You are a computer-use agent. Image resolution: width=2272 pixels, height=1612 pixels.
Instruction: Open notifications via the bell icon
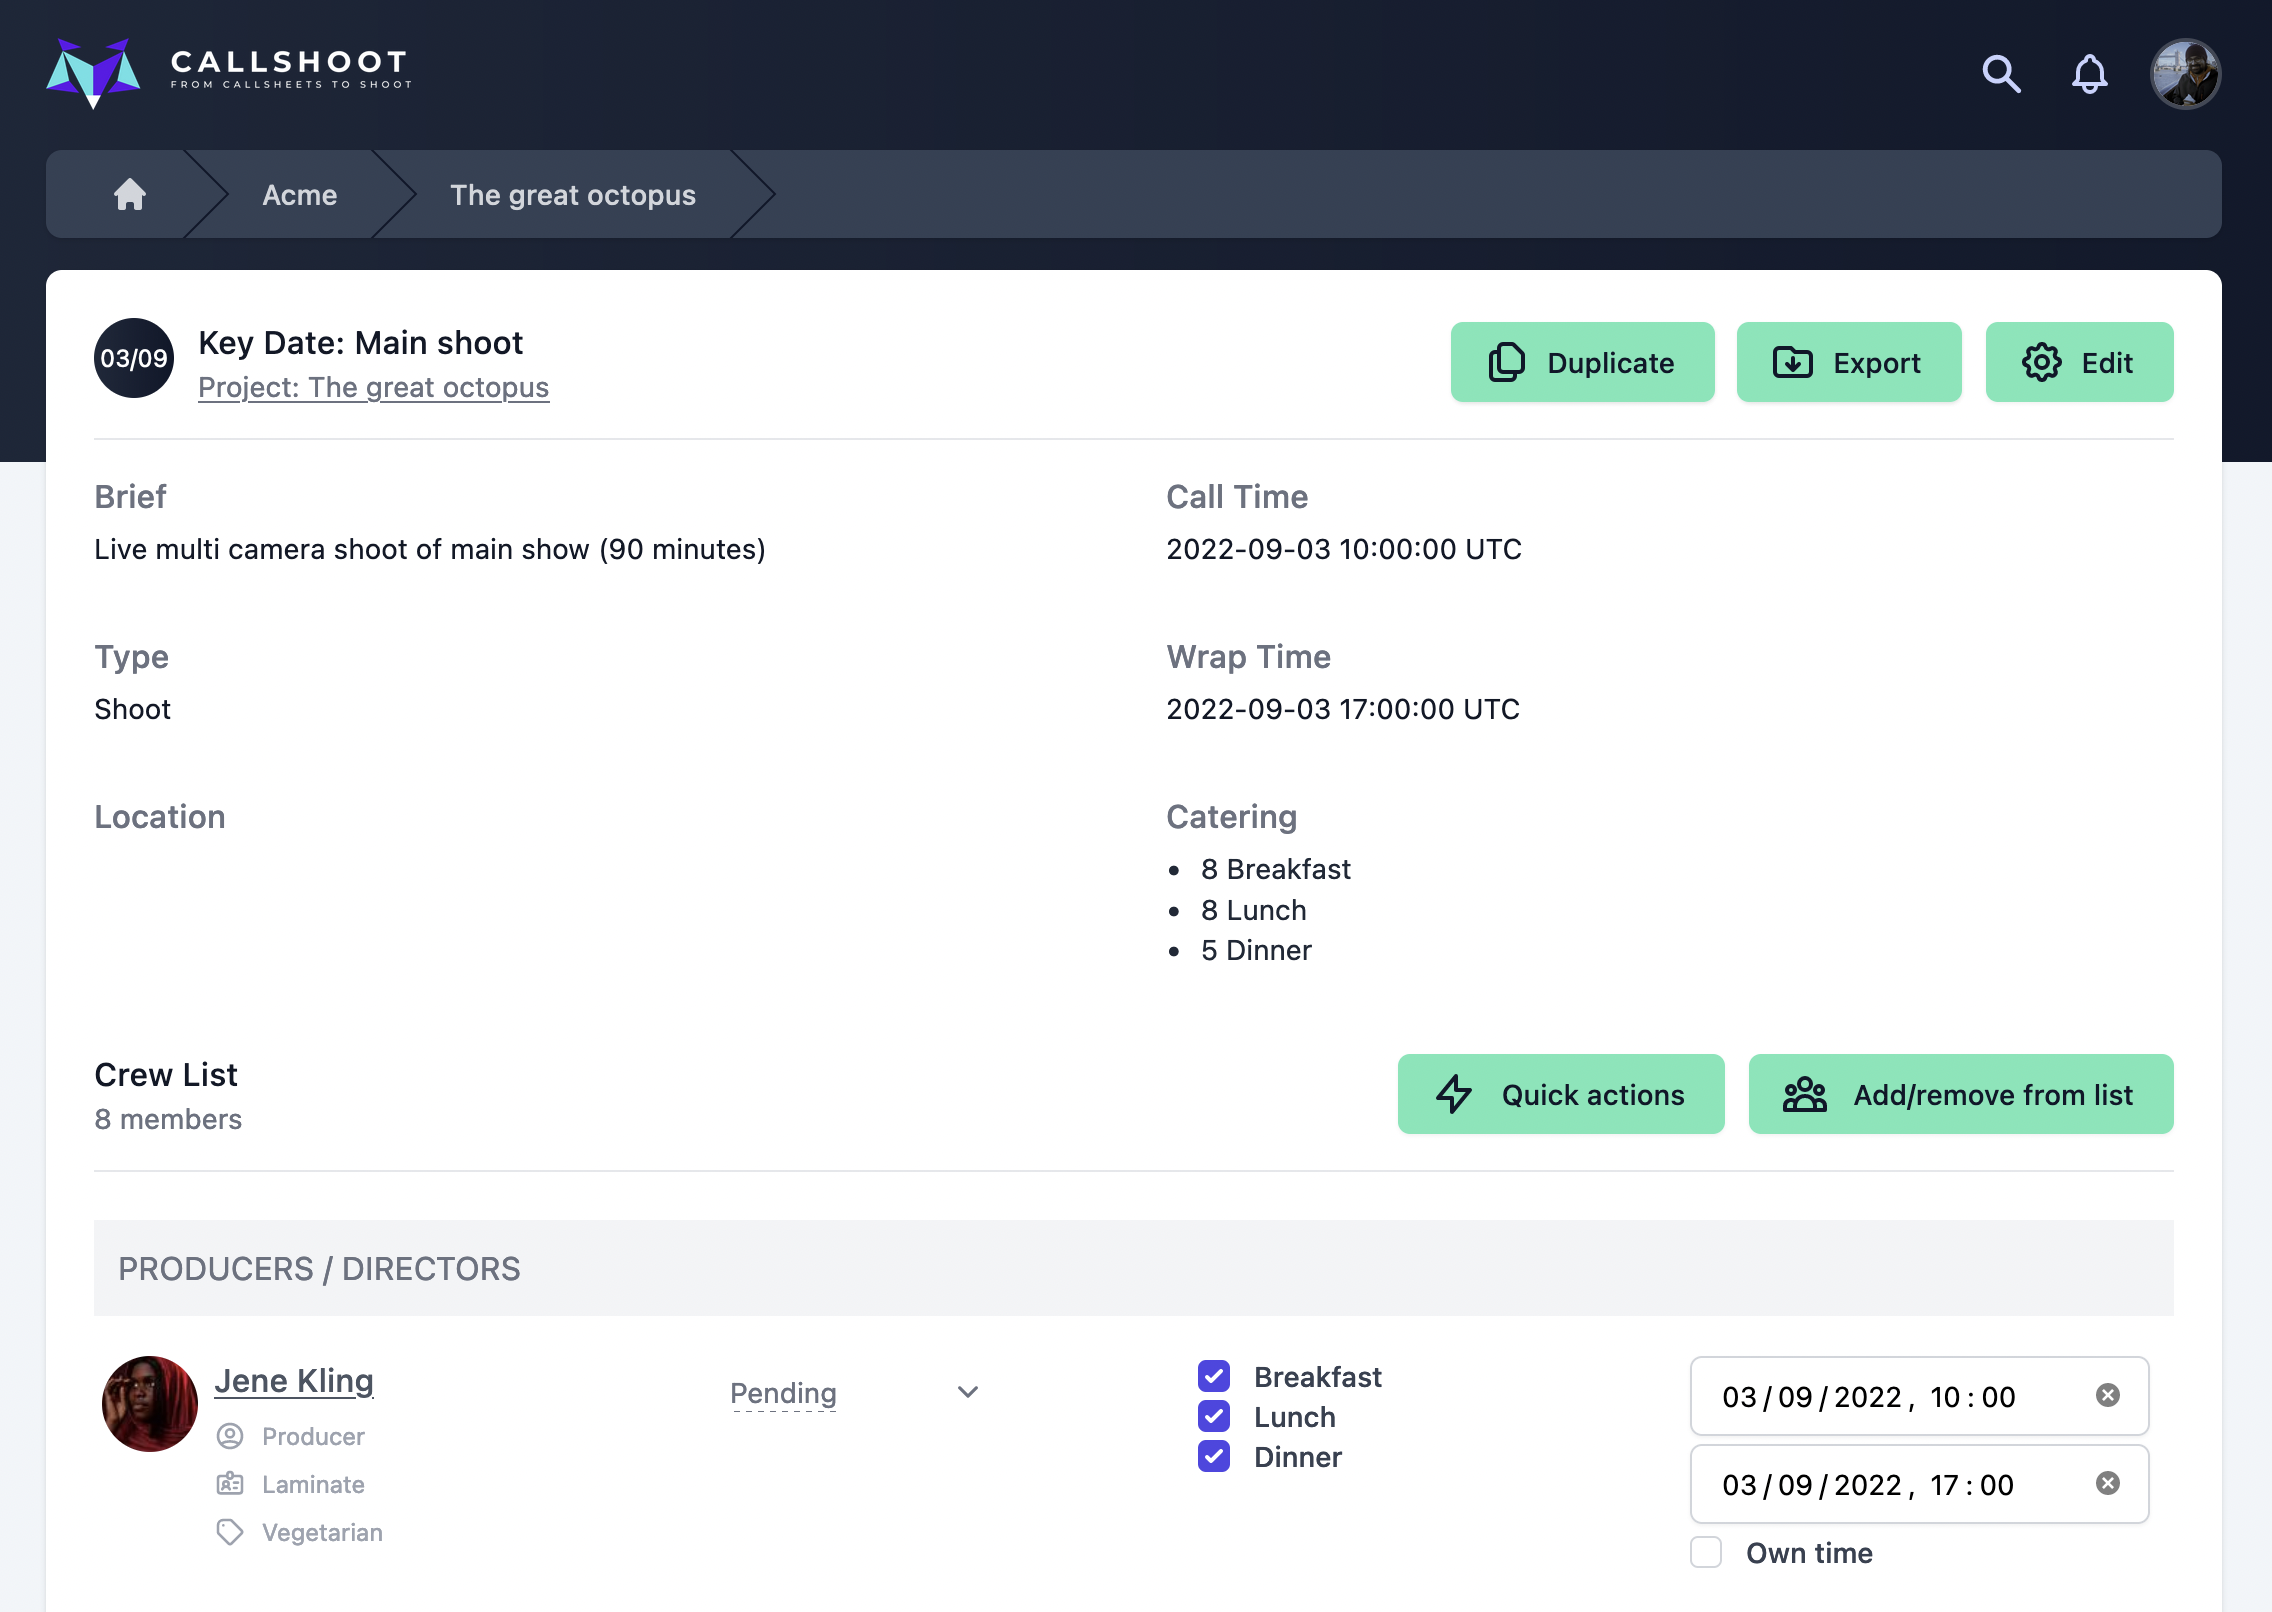coord(2088,72)
